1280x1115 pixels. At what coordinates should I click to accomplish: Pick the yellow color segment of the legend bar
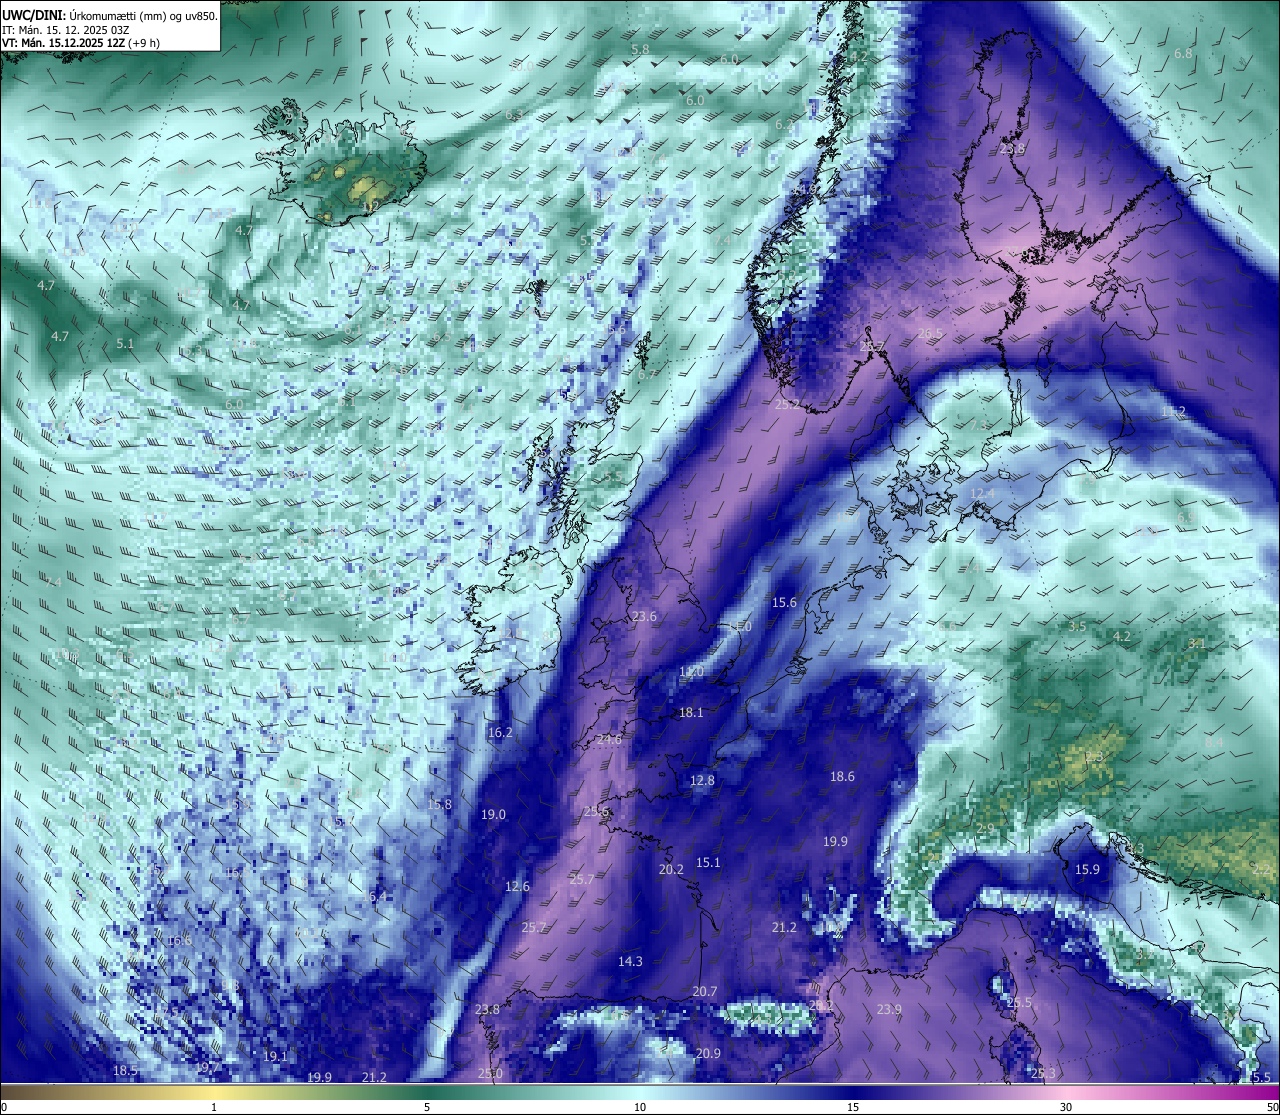[215, 1092]
